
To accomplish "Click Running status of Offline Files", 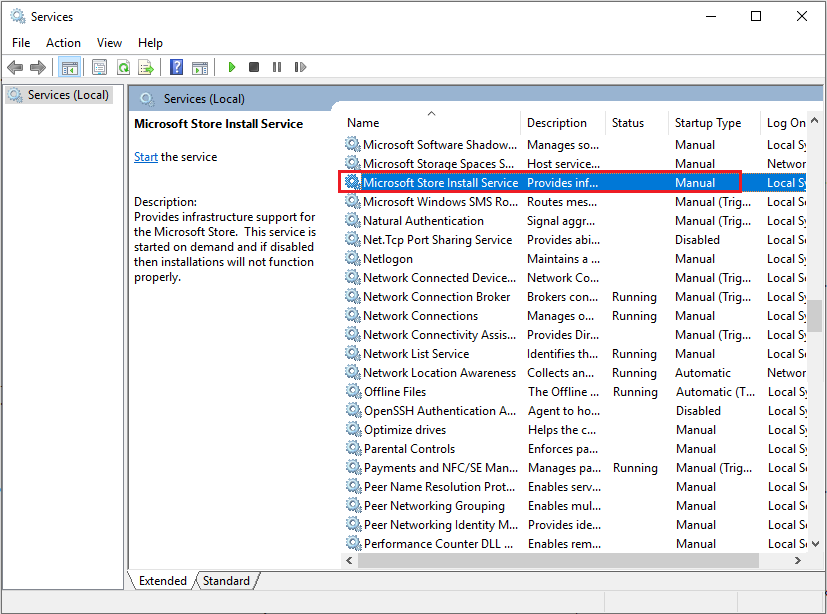I will [635, 392].
